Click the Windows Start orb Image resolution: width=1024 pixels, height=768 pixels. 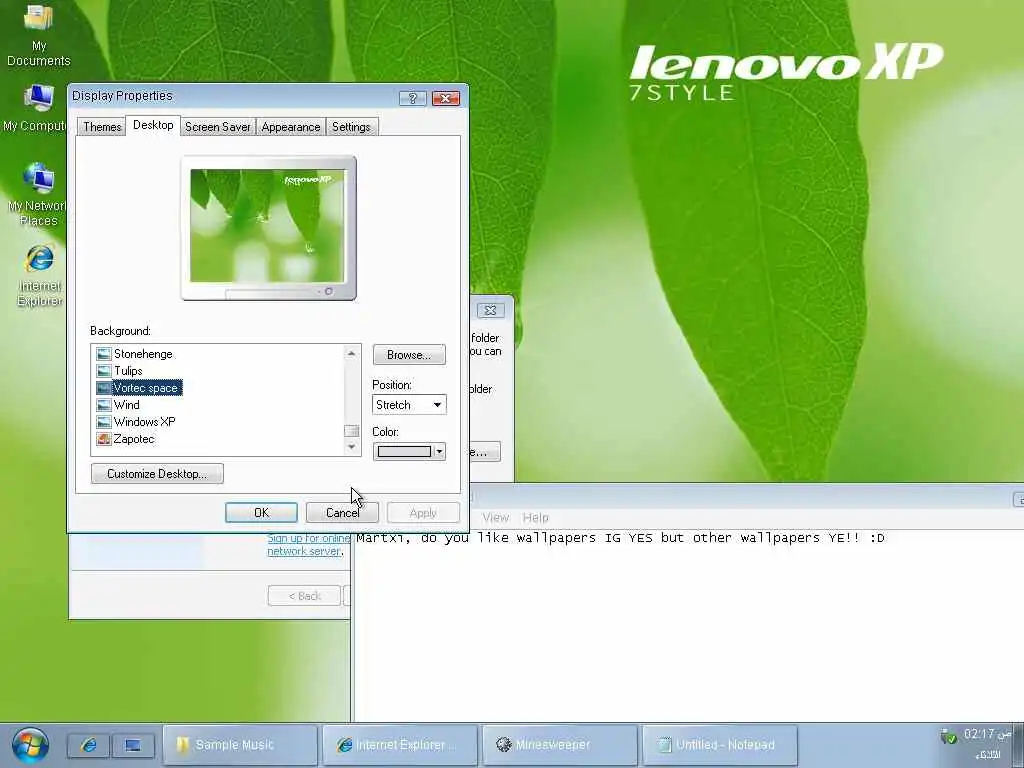(29, 744)
